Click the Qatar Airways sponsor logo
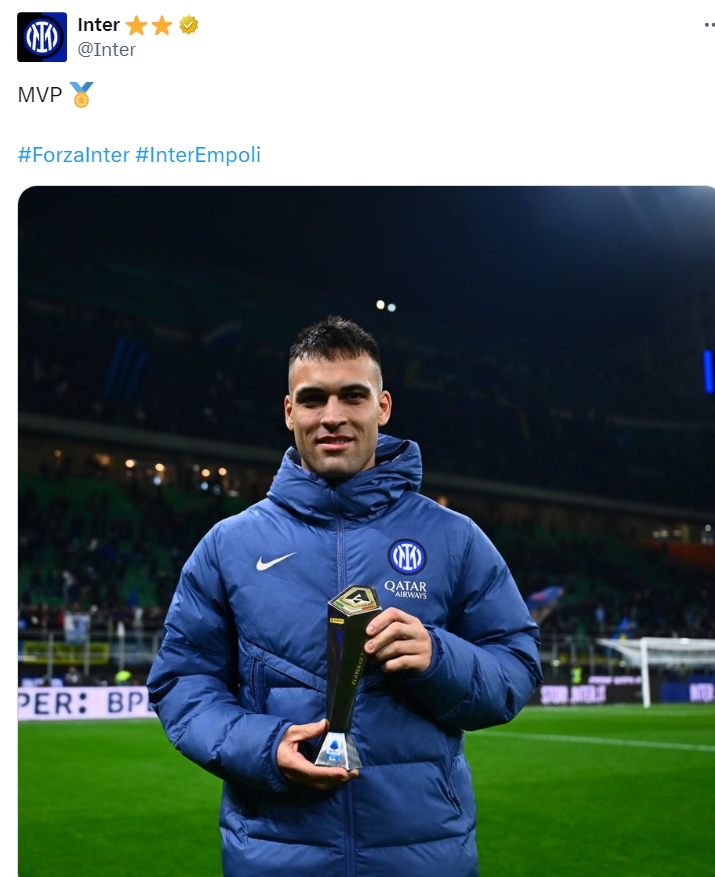Viewport: 715px width, 877px height. 406,589
